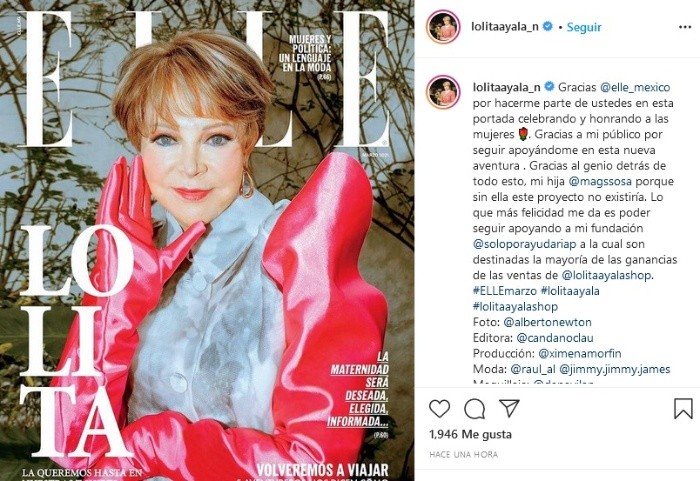The height and width of the screenshot is (481, 700).
Task: Open the @soloporayudariap foundation mention
Action: pyautogui.click(x=525, y=244)
